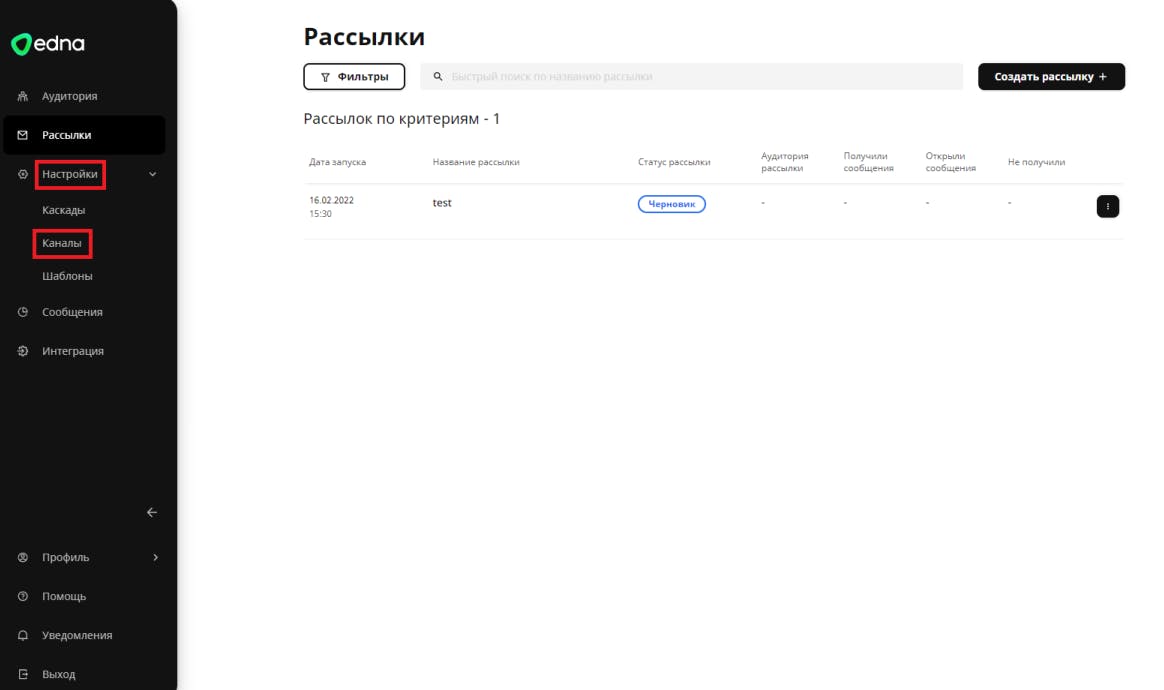Click the Рассылки envelope icon
The width and height of the screenshot is (1164, 690).
[23, 135]
